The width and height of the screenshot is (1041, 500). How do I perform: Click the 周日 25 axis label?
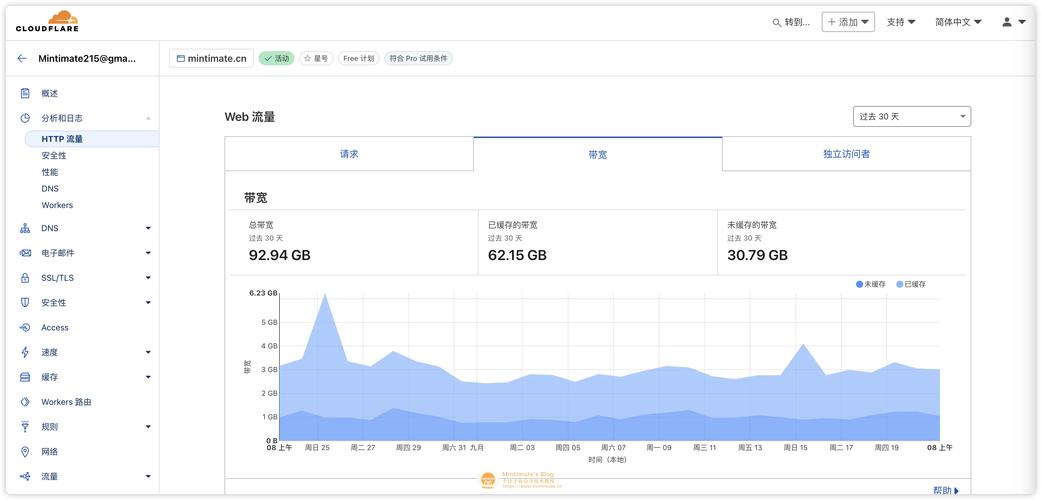(x=317, y=448)
